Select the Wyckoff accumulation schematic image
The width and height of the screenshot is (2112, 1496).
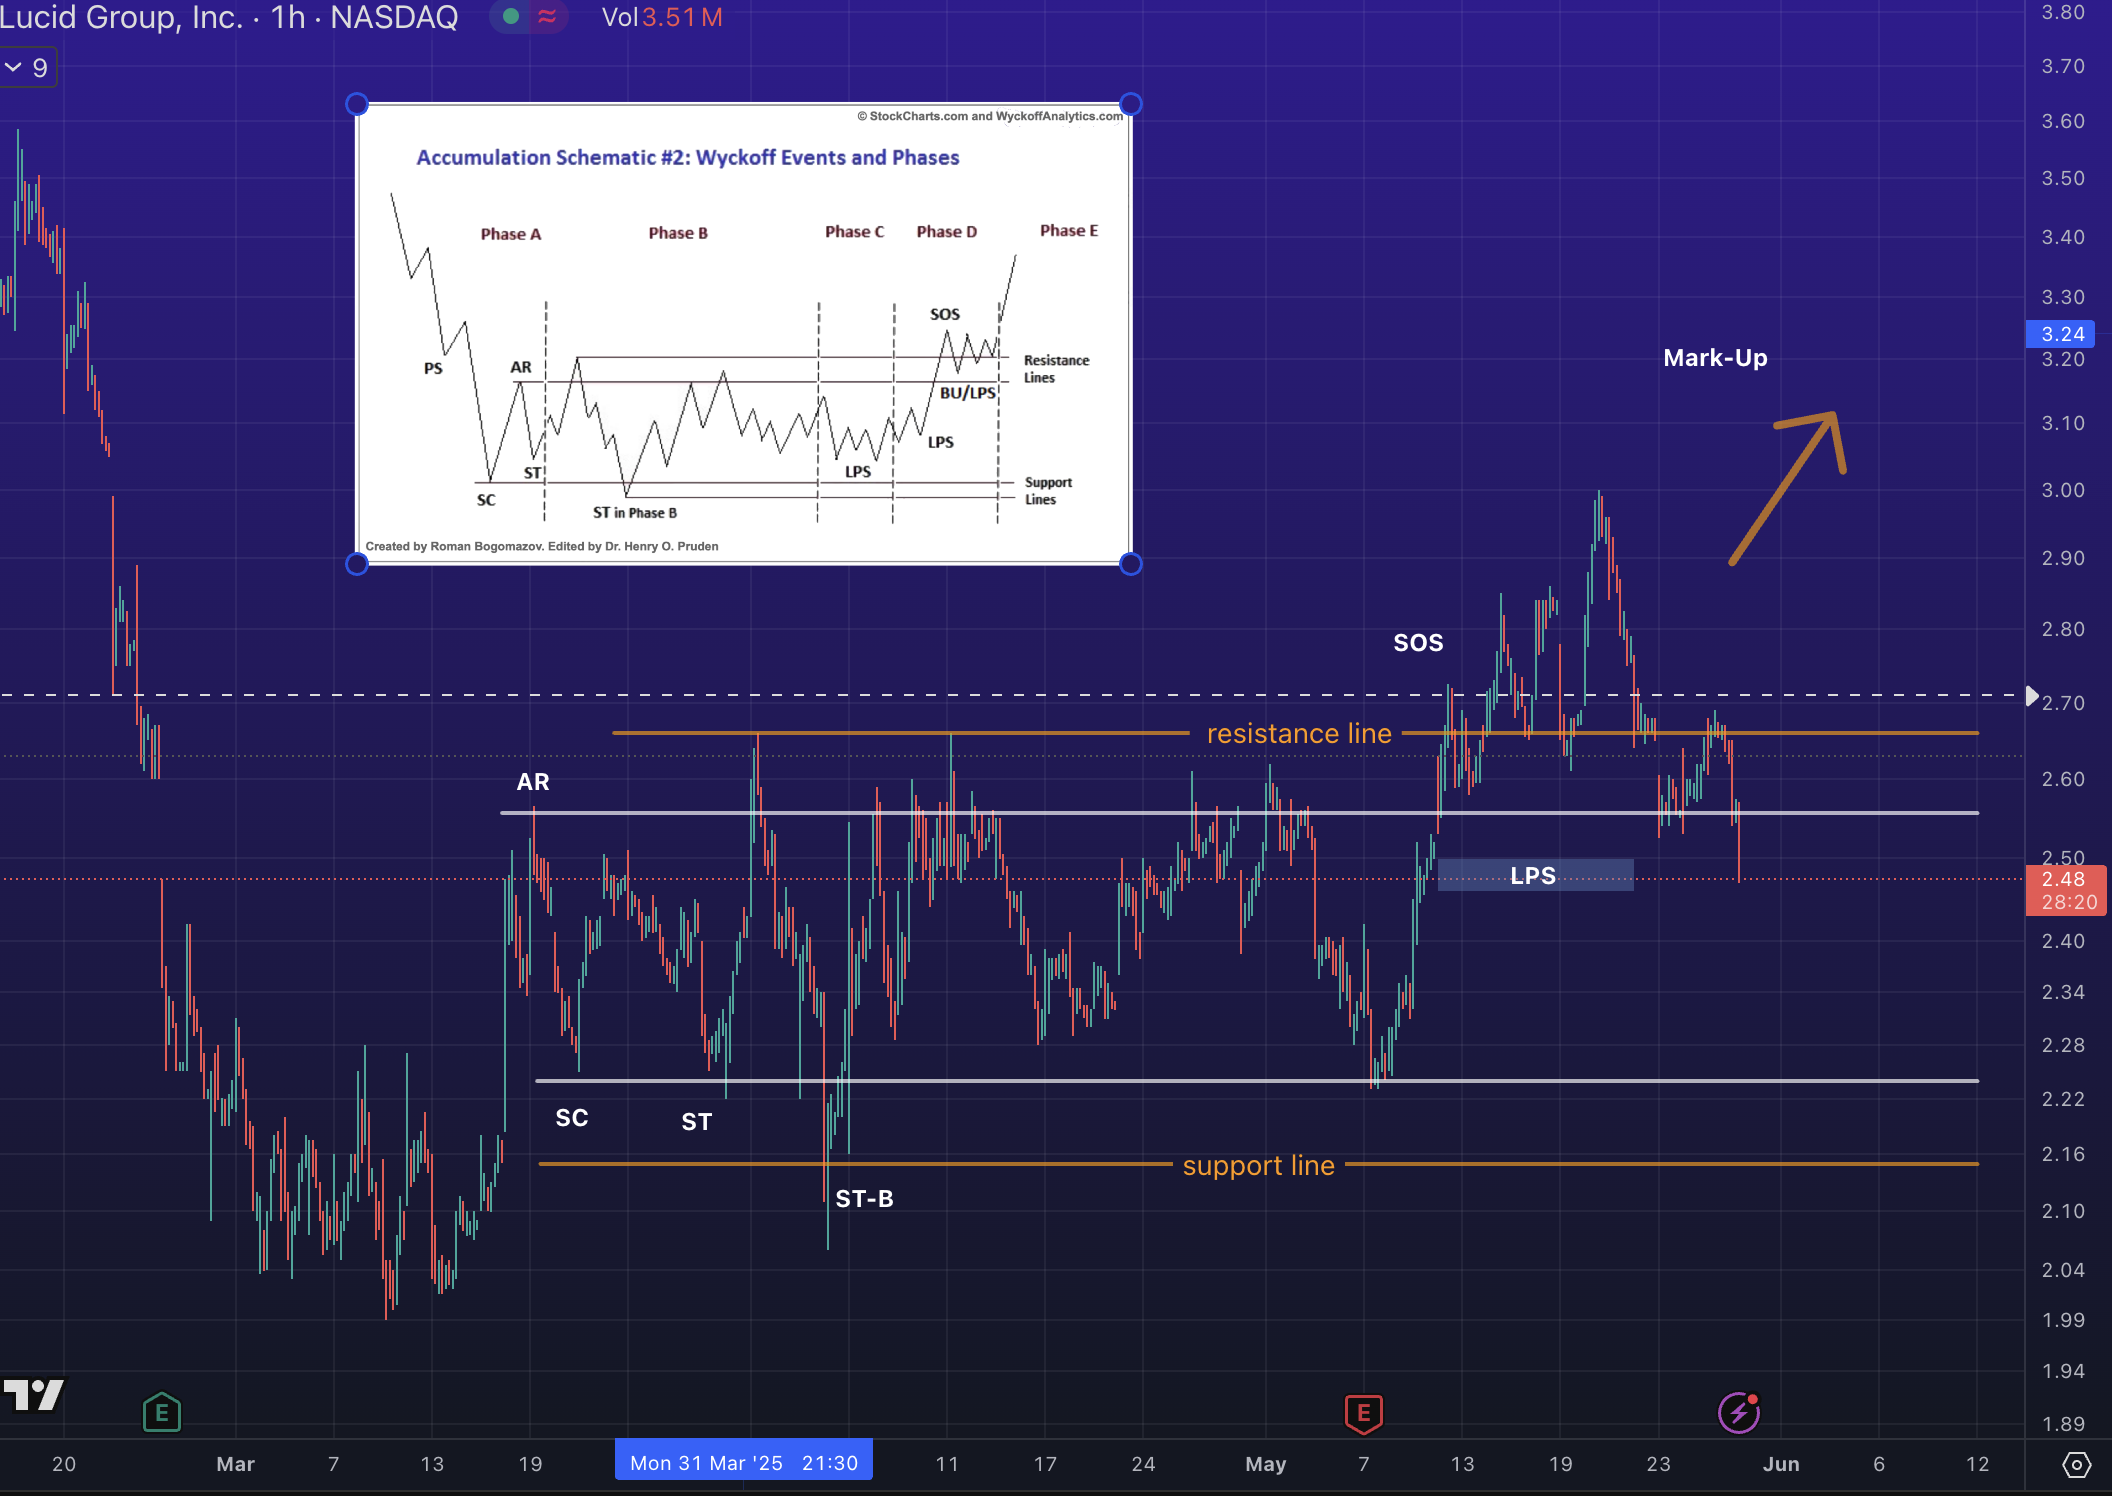[744, 334]
